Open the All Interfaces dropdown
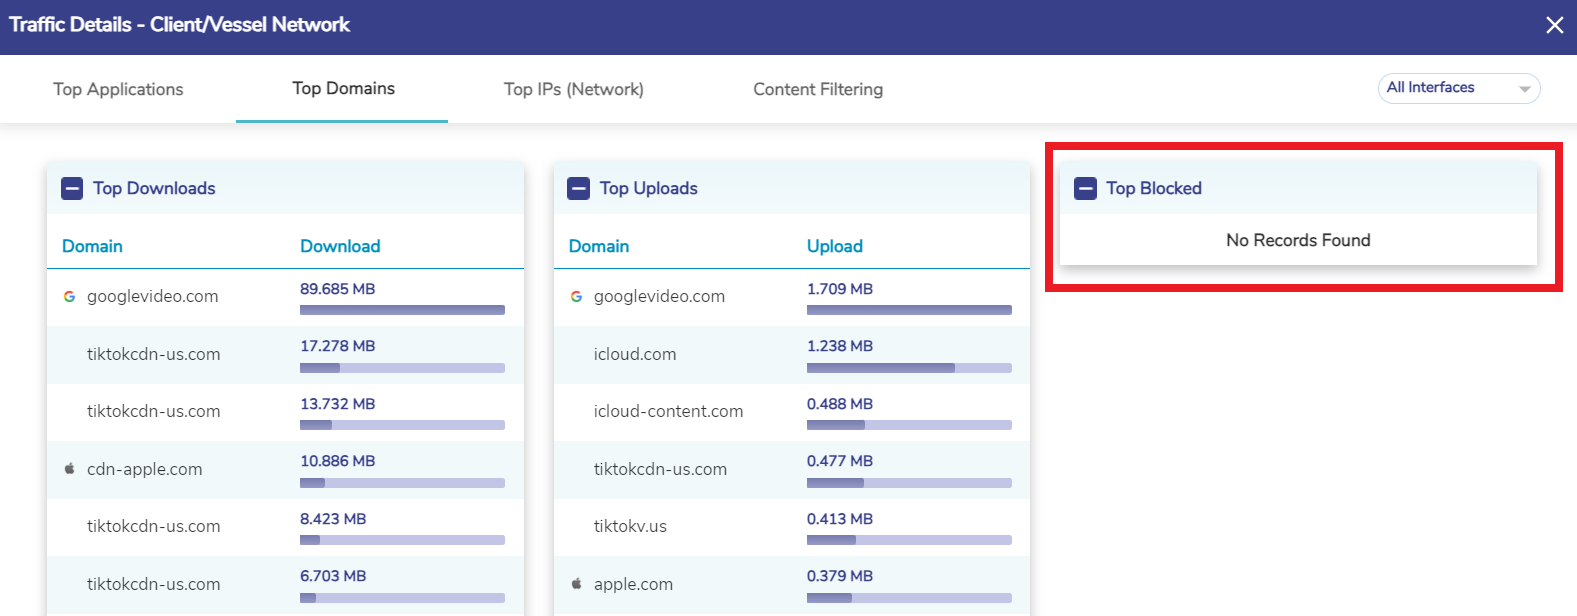Screen dimensions: 1577x616 [x=1458, y=88]
